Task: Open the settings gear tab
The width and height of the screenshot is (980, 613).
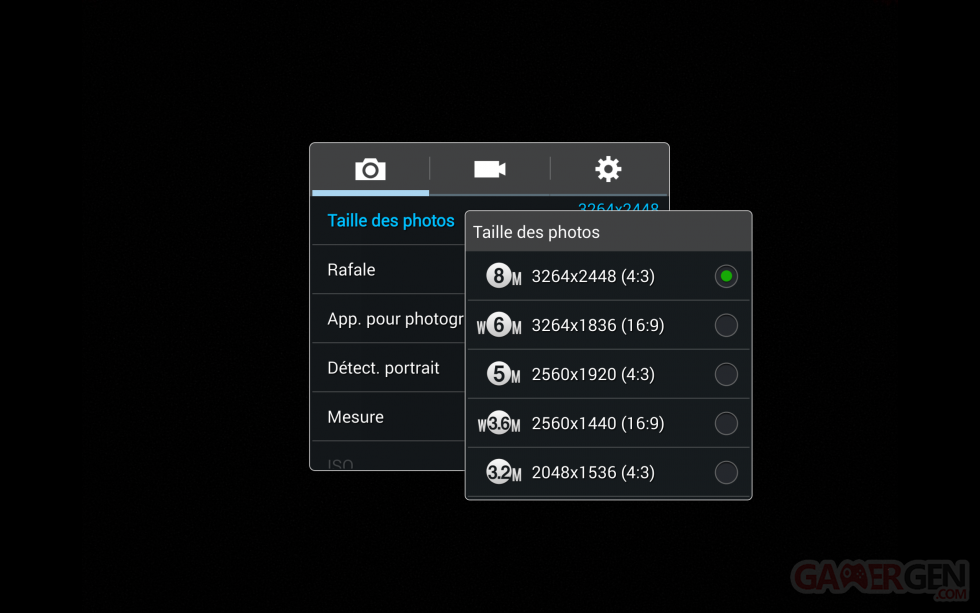Action: [x=607, y=169]
